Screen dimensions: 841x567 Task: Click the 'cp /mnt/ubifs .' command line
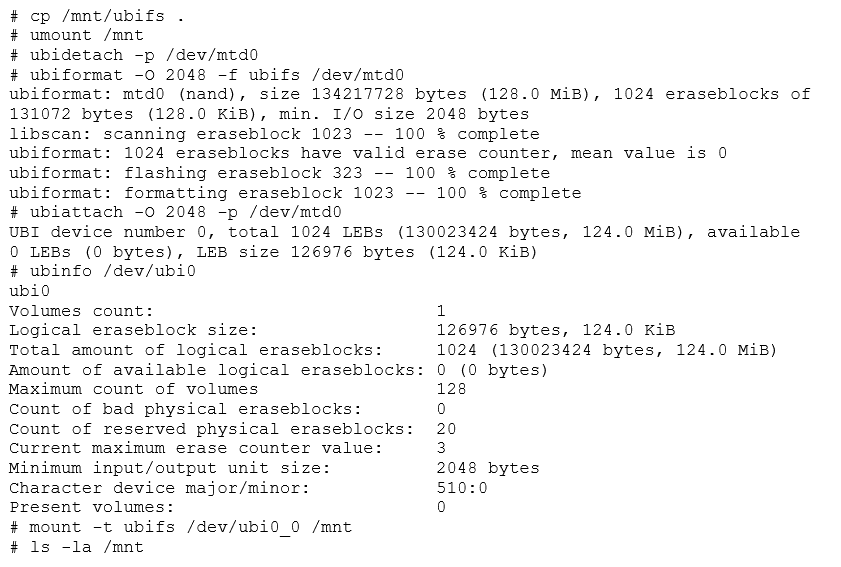pos(97,16)
